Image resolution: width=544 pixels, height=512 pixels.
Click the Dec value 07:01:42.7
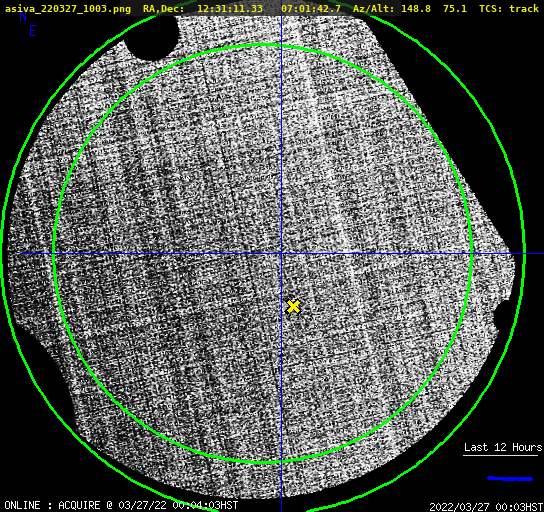click(311, 8)
